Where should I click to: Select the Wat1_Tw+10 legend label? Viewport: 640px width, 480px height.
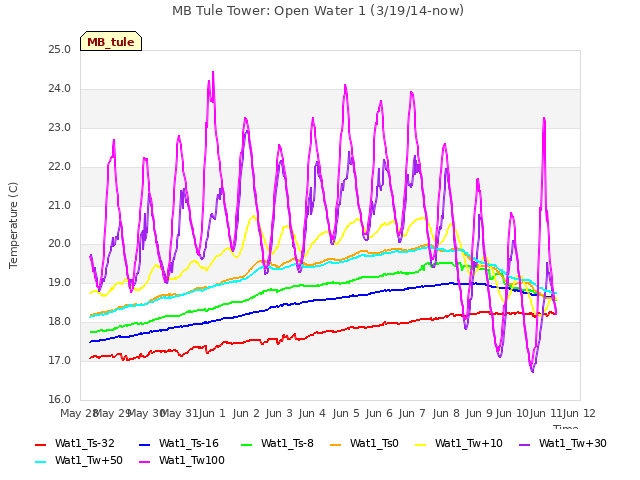pyautogui.click(x=469, y=443)
